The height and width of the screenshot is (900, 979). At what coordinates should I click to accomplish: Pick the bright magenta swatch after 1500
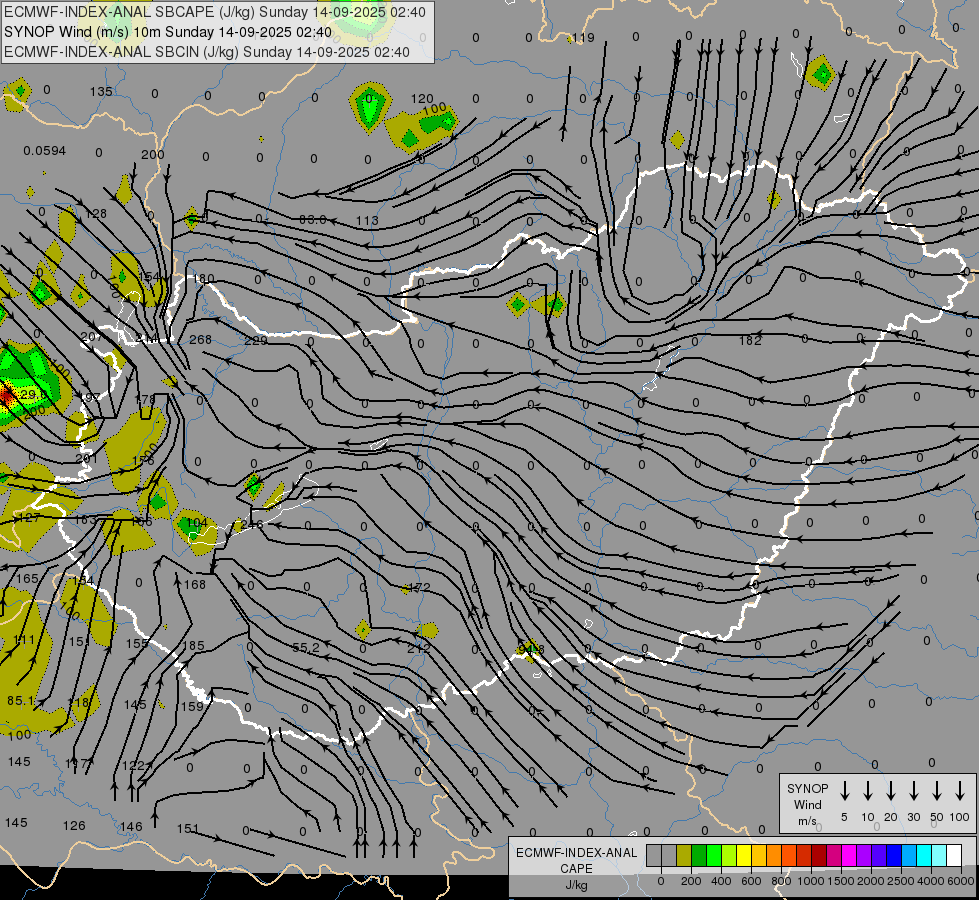click(x=849, y=856)
